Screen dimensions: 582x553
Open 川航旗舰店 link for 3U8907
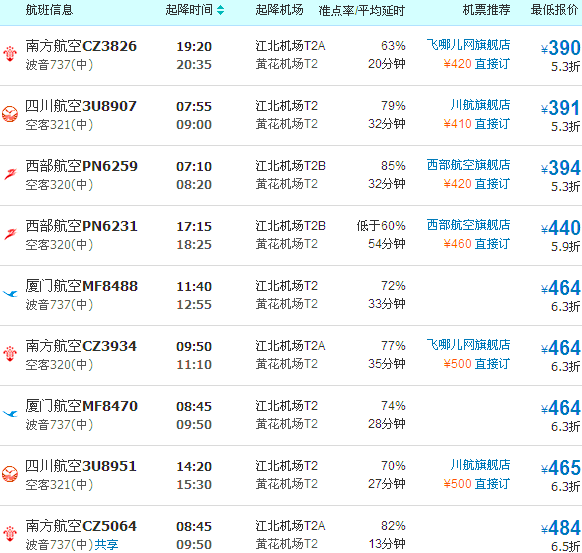click(x=480, y=105)
